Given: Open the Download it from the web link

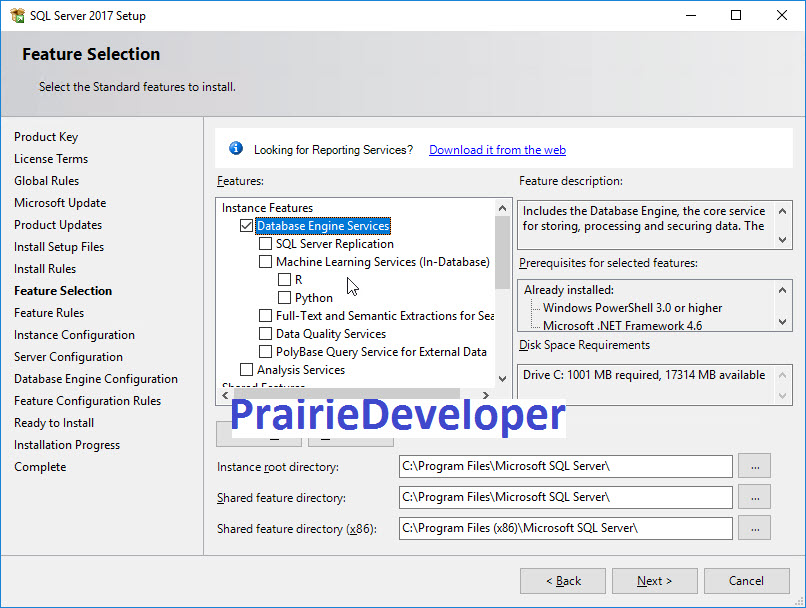Looking at the screenshot, I should pos(497,149).
